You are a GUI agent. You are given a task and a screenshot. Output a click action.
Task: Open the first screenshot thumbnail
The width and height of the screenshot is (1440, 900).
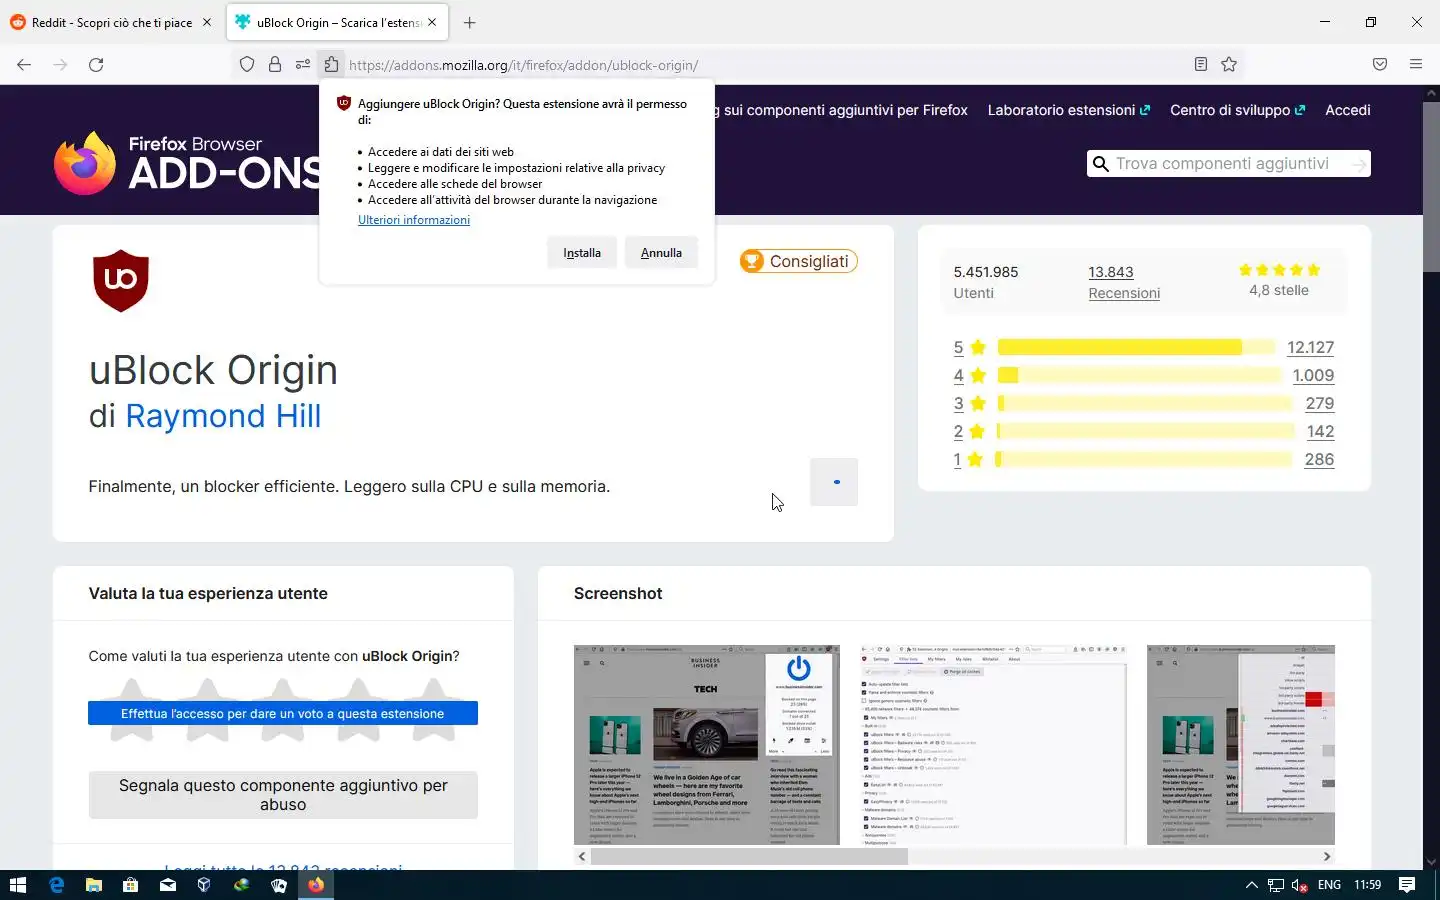pos(706,745)
